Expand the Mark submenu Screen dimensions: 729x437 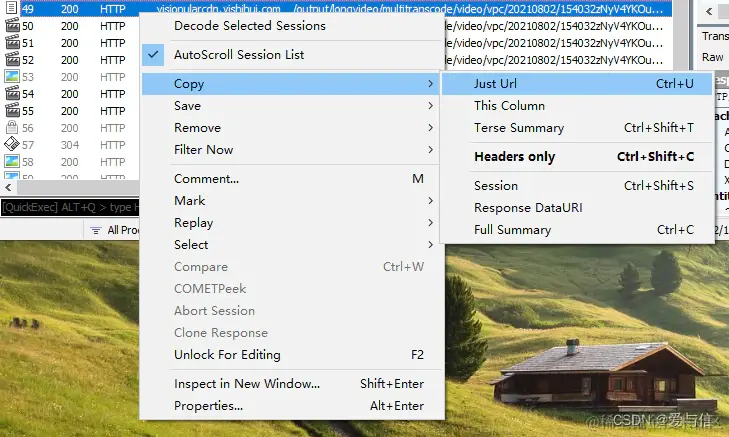(291, 201)
